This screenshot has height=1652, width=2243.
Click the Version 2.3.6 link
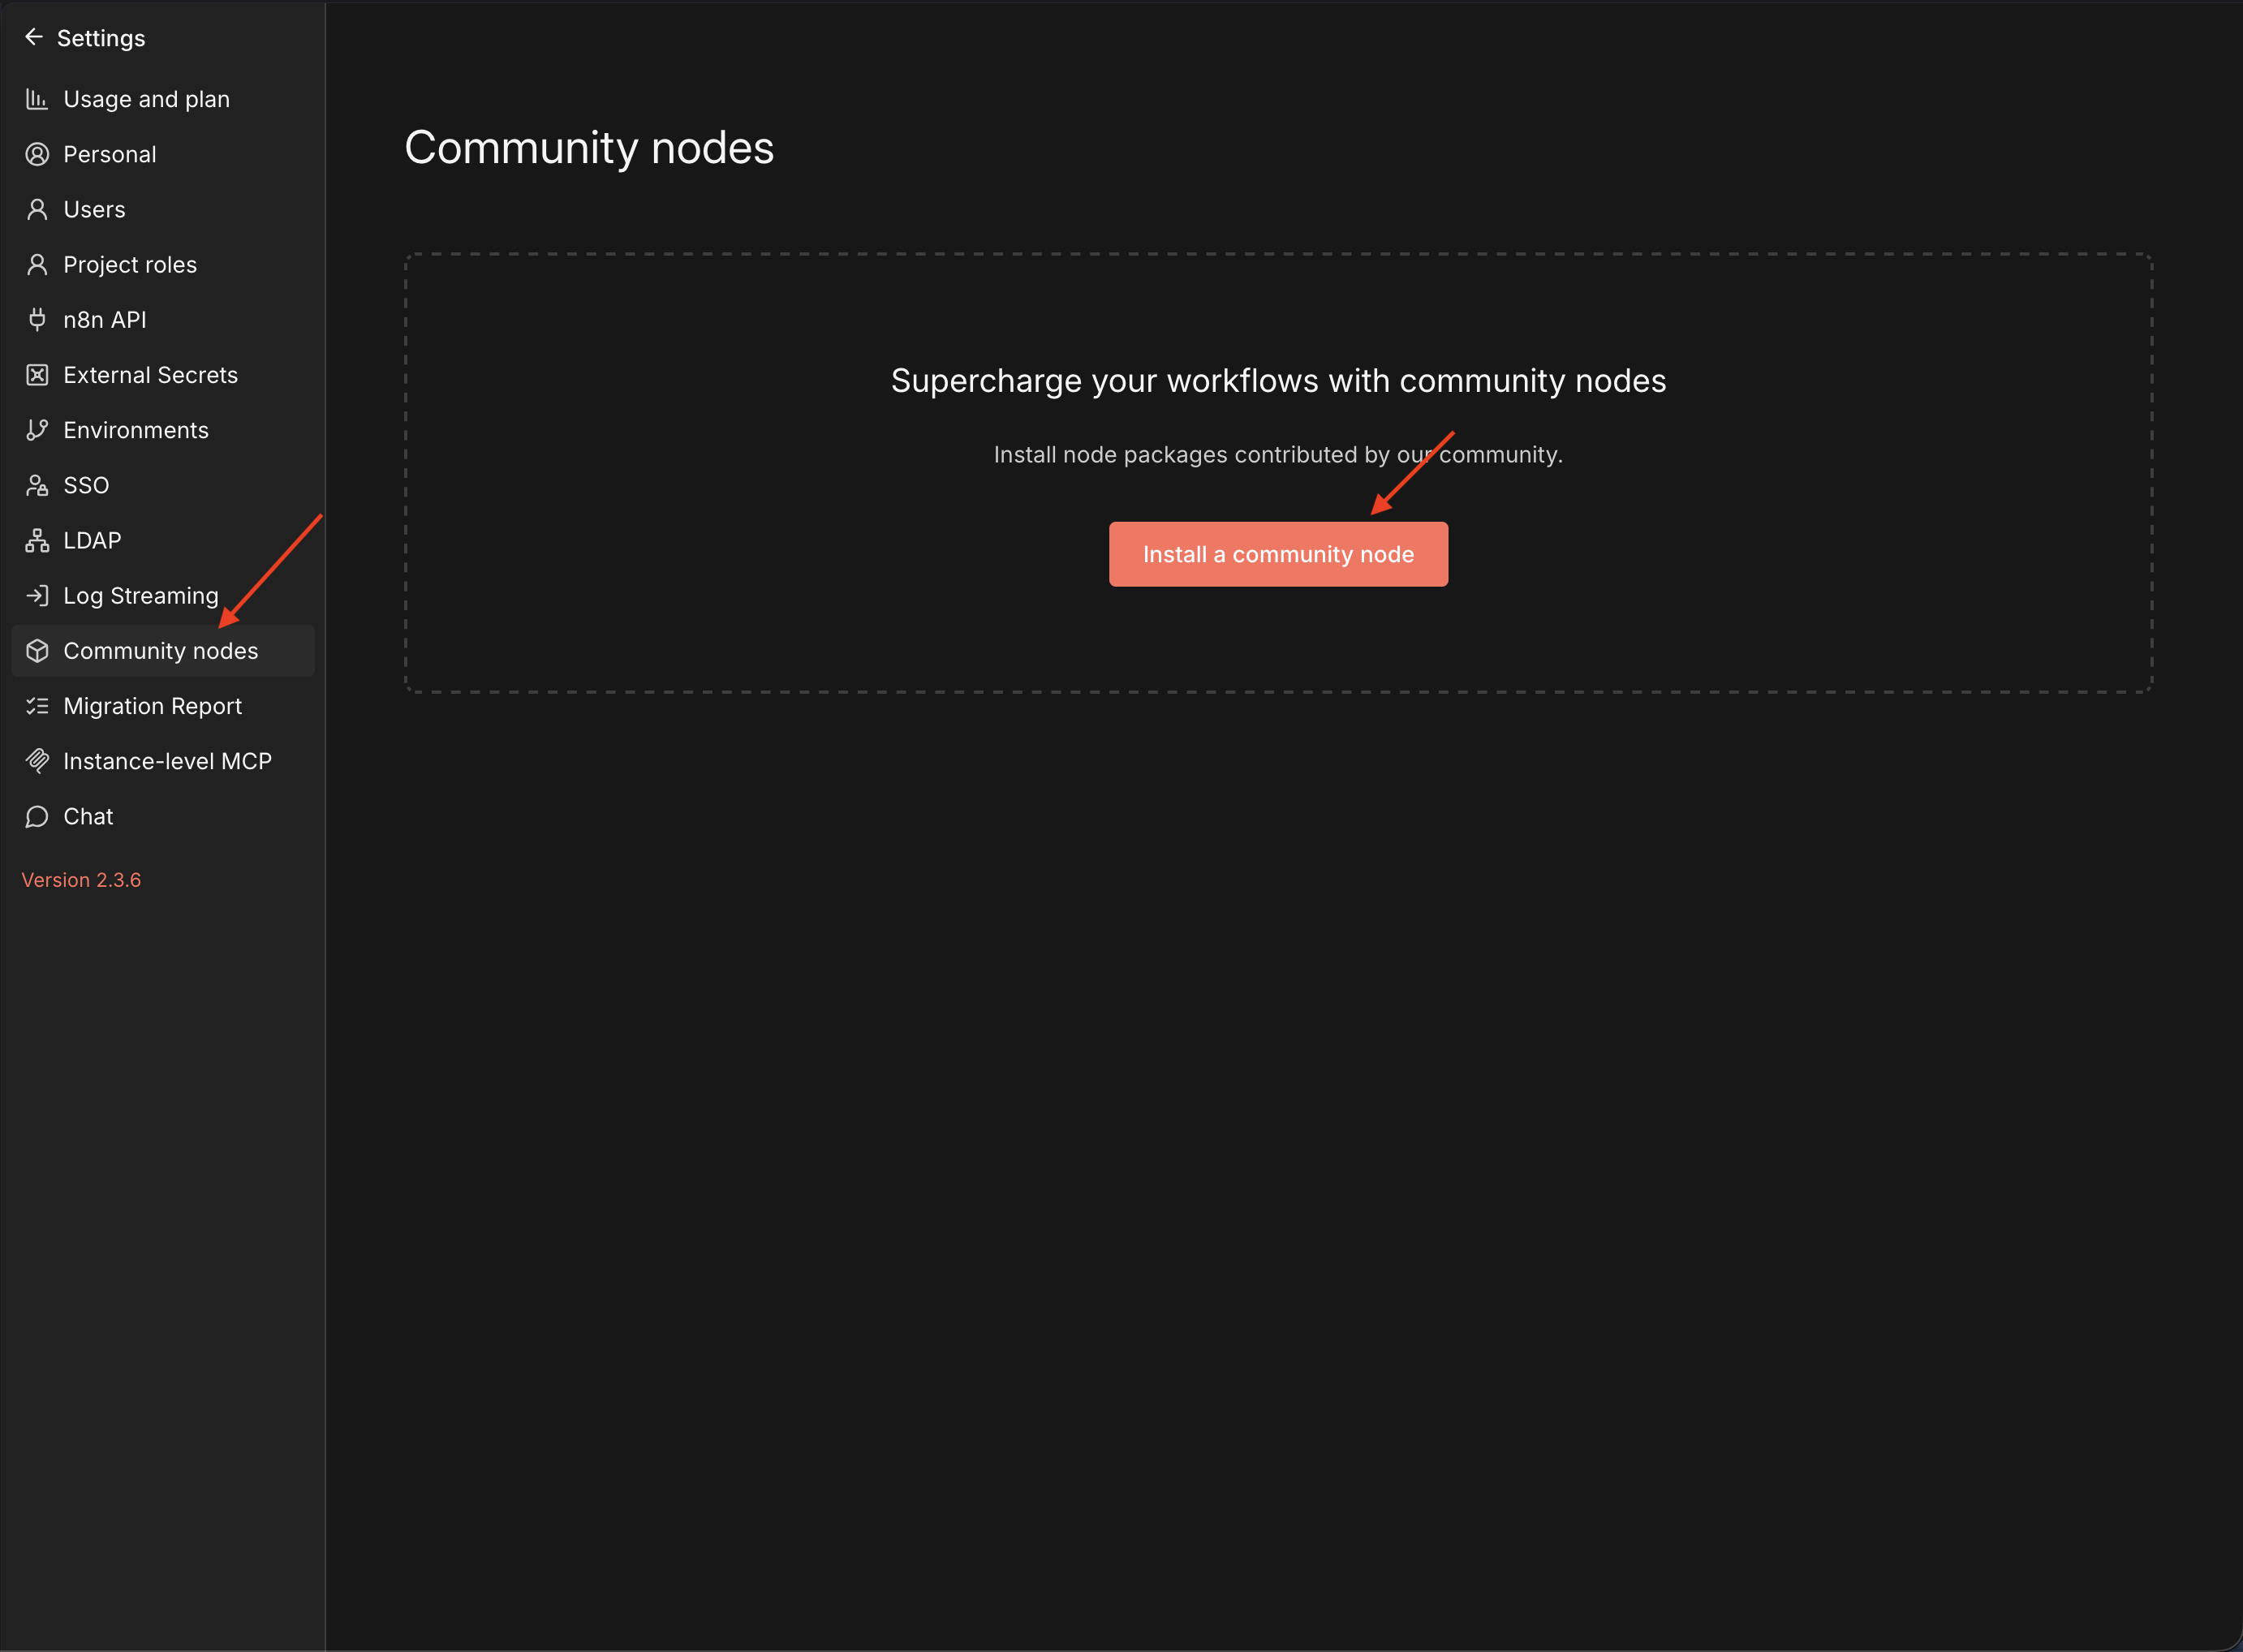click(81, 880)
